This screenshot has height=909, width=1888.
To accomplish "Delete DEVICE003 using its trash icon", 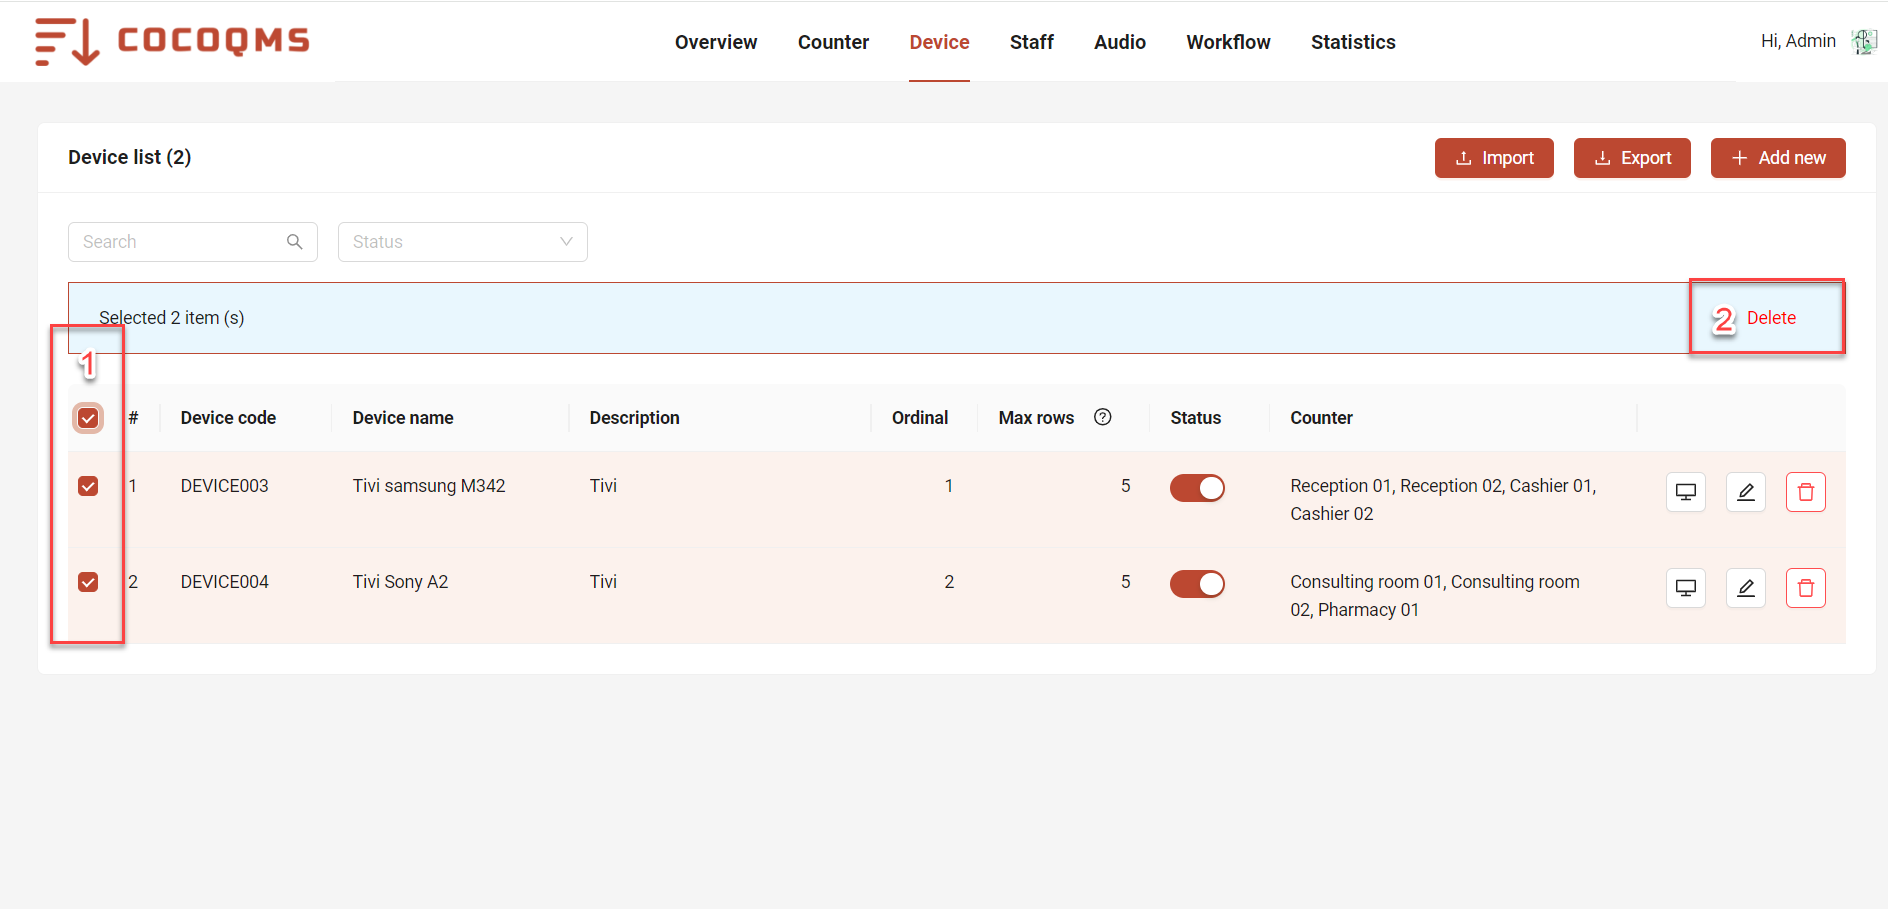I will [x=1806, y=492].
